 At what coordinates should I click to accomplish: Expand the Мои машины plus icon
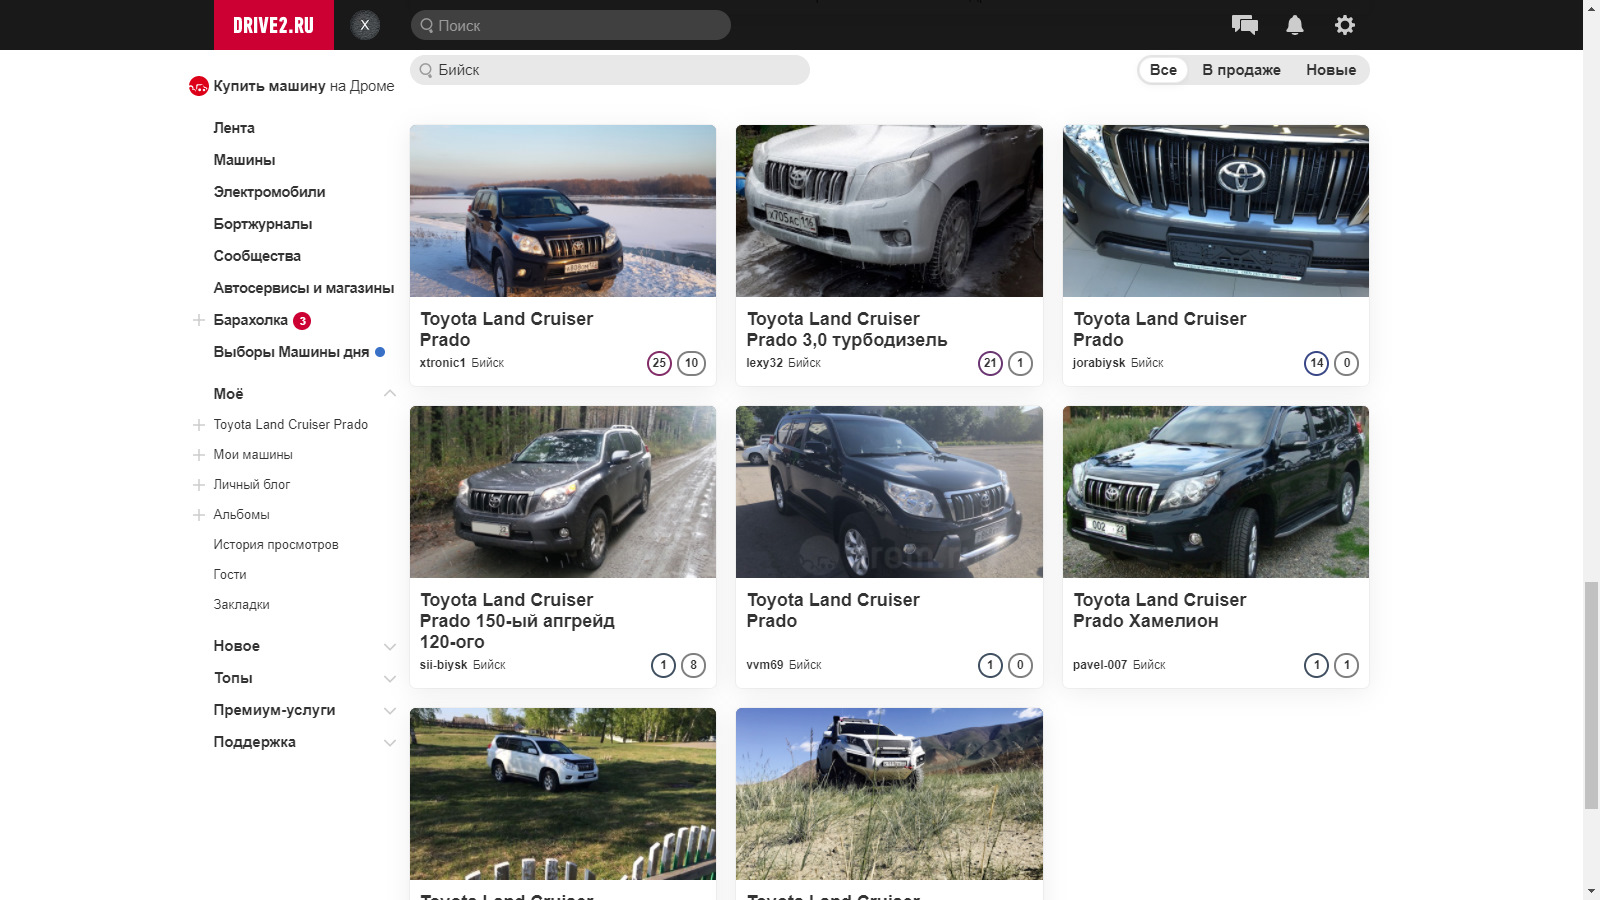tap(199, 455)
